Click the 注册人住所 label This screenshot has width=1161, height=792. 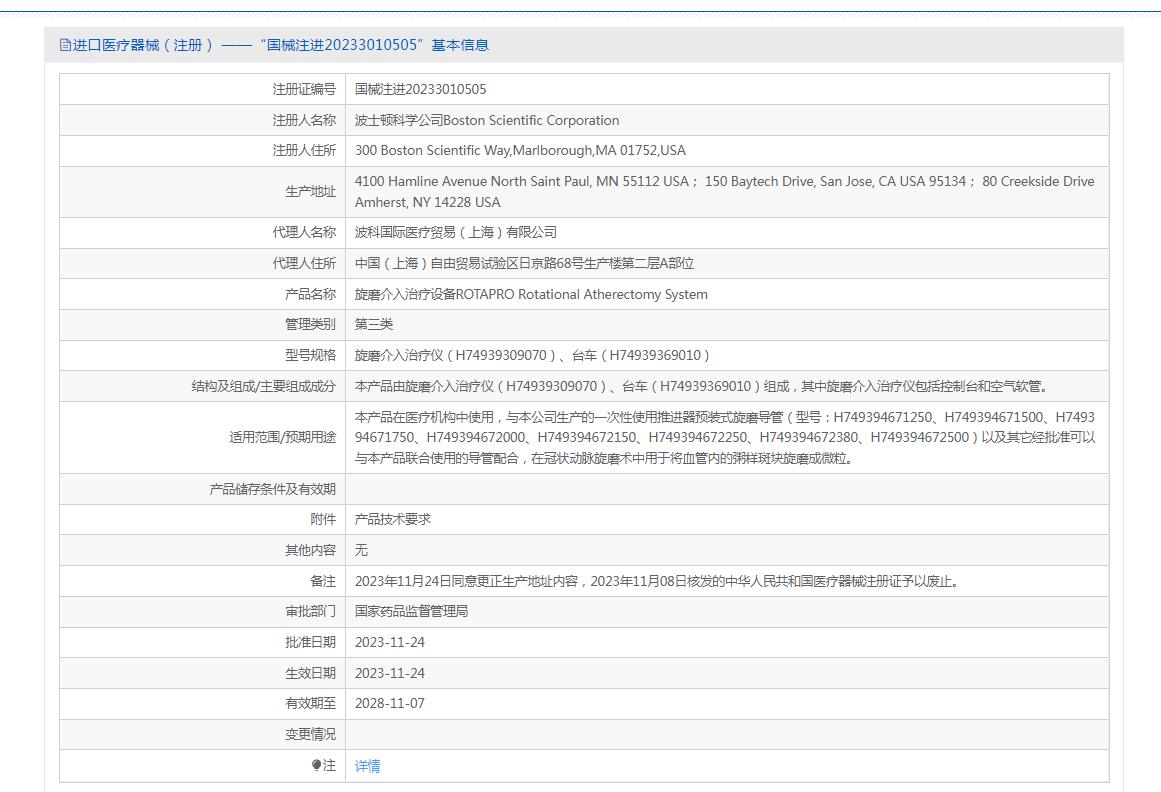click(x=304, y=150)
